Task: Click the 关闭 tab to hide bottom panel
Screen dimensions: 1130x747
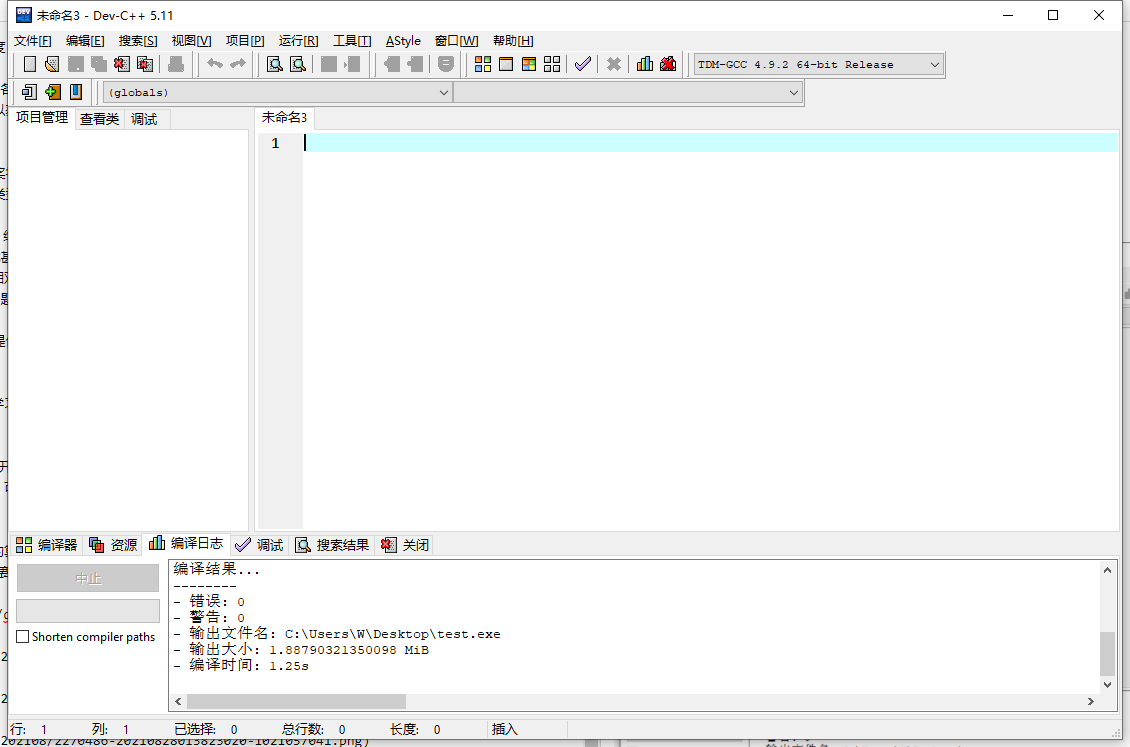Action: pos(405,545)
